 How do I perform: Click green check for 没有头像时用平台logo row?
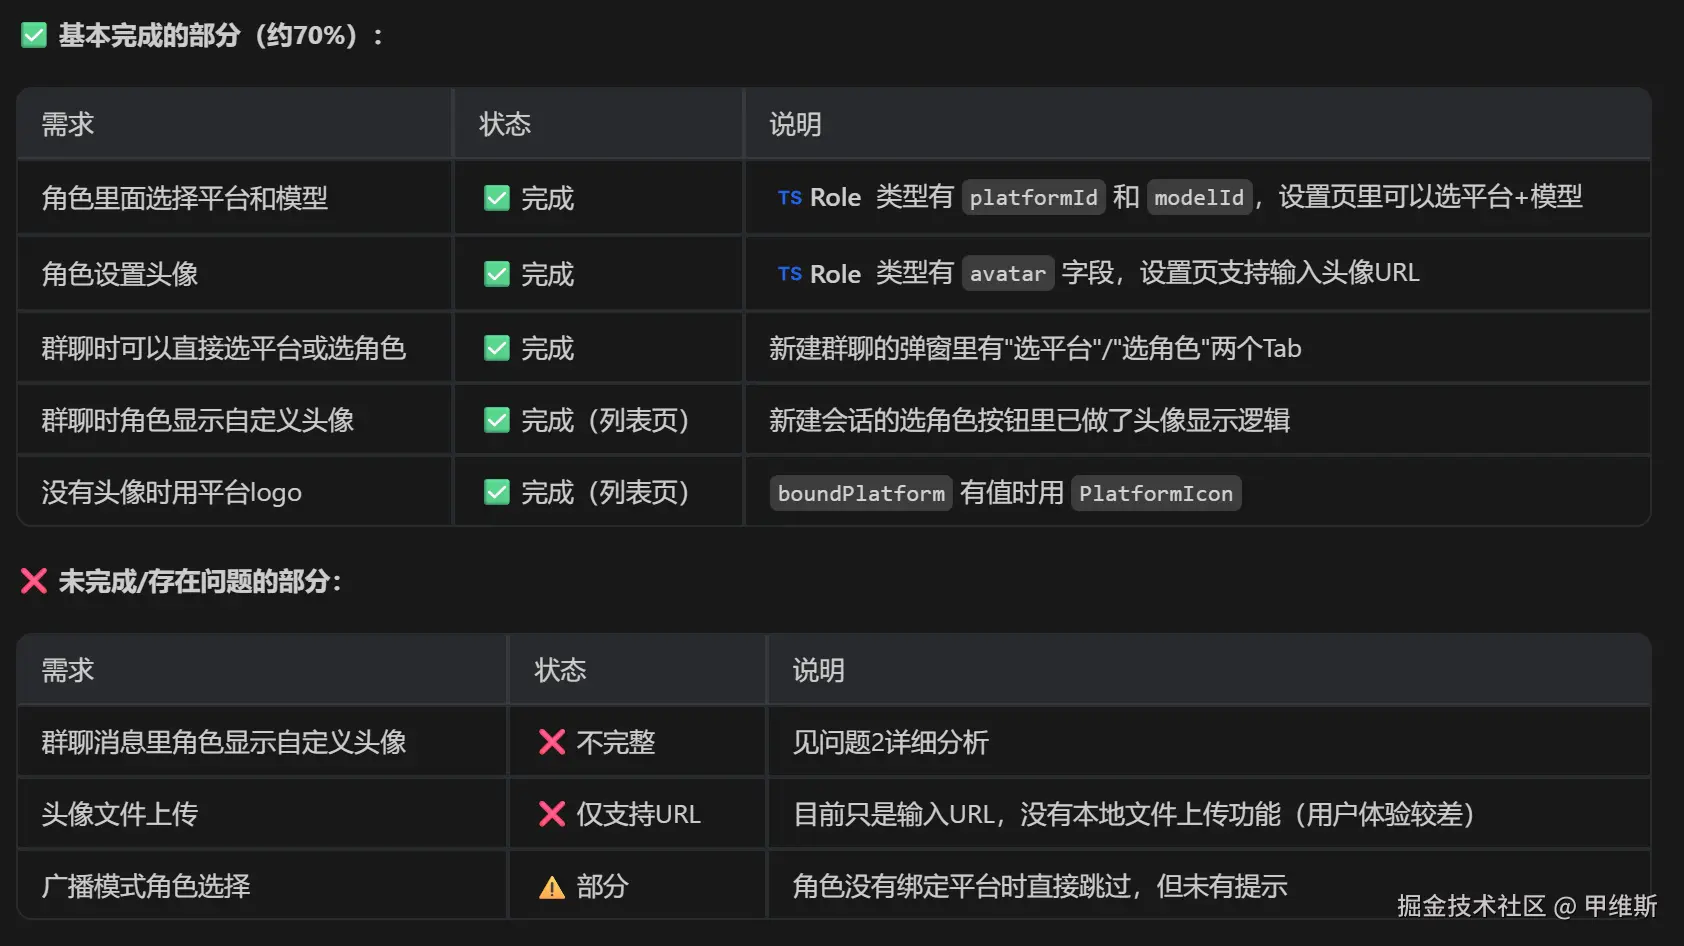click(497, 492)
